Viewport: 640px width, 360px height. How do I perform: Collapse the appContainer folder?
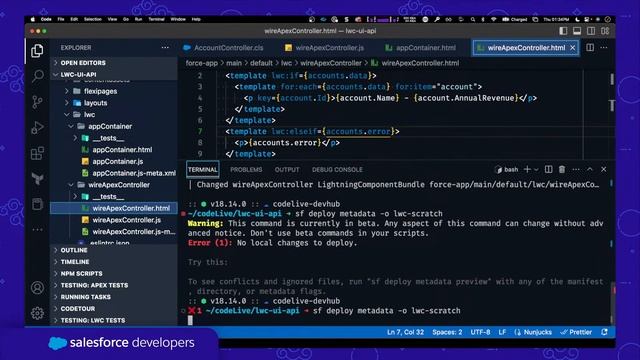click(x=114, y=127)
